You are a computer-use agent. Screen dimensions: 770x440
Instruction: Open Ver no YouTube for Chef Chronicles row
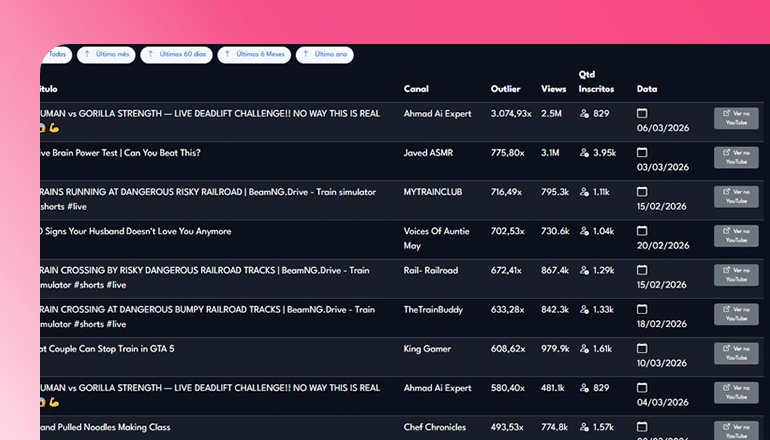[736, 431]
